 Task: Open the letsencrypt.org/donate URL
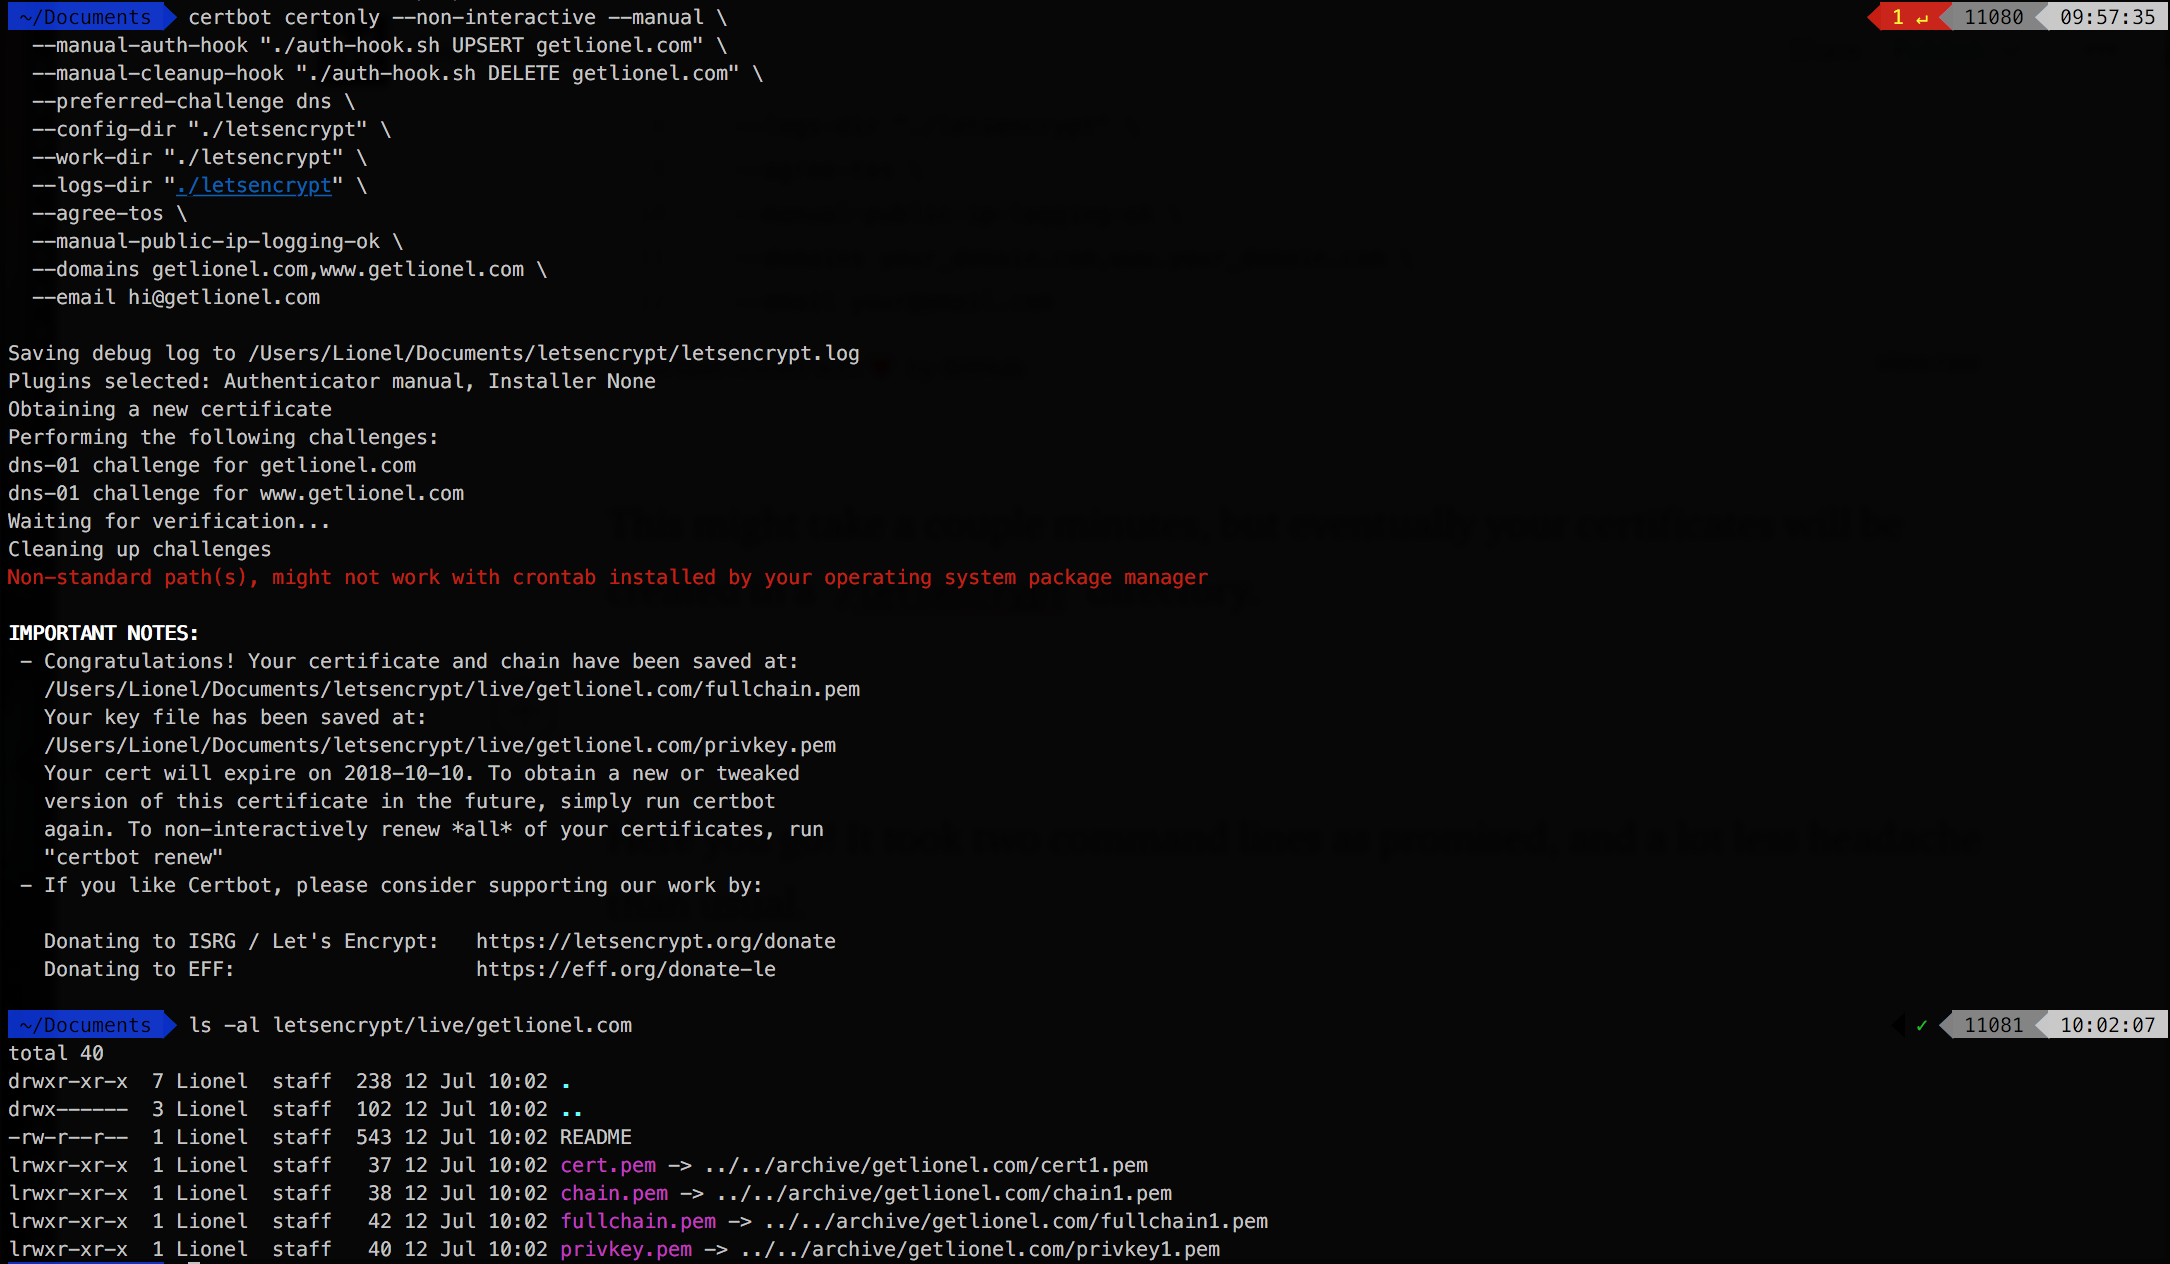[x=655, y=941]
